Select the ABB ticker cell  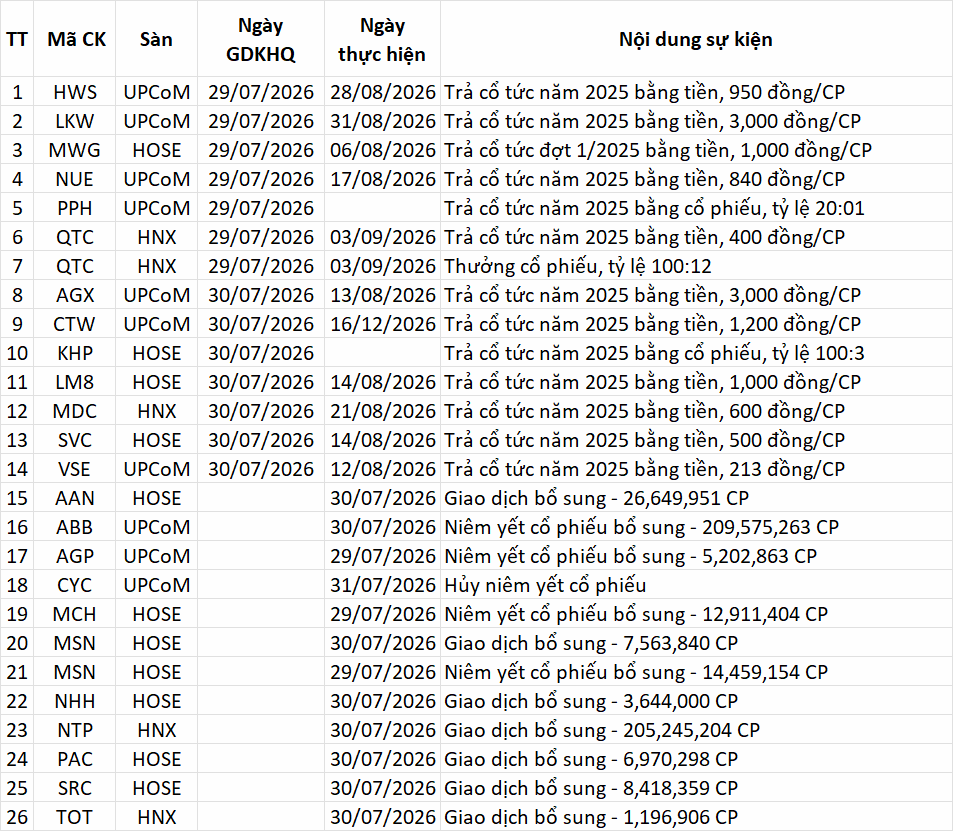75,527
